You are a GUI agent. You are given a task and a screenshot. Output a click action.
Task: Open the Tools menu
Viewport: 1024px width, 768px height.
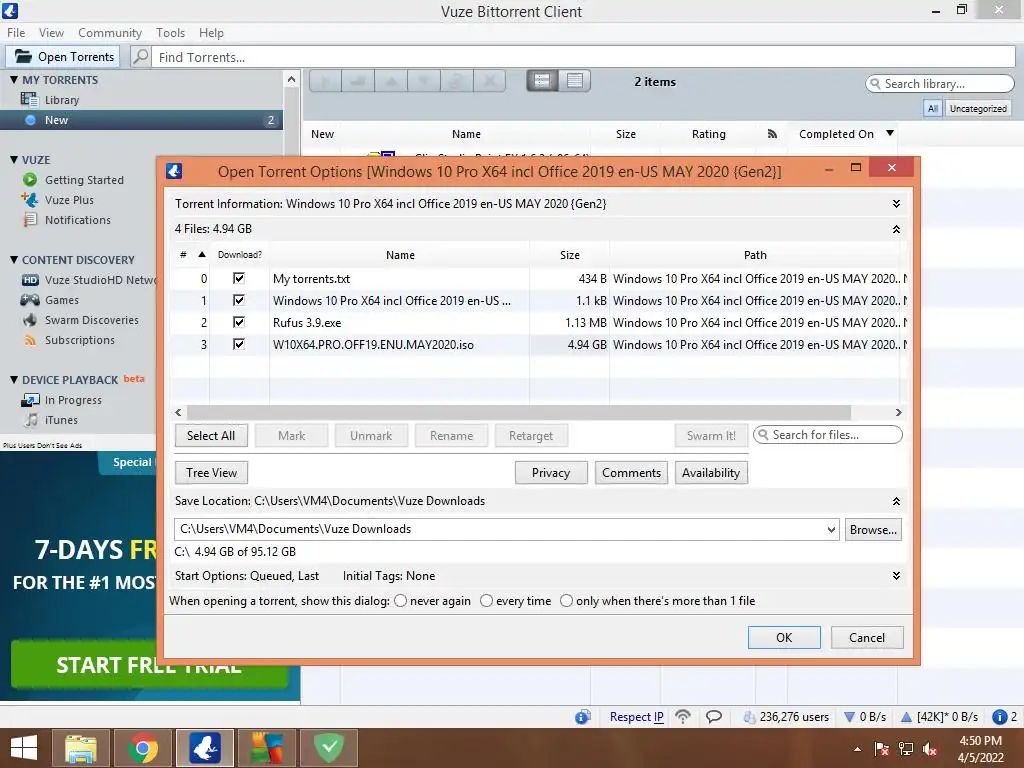point(170,33)
